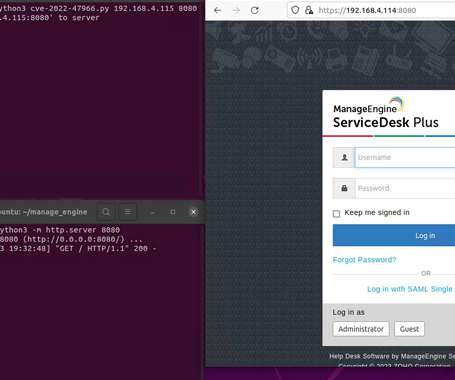
Task: Focus the browser address bar URL
Action: (x=367, y=10)
